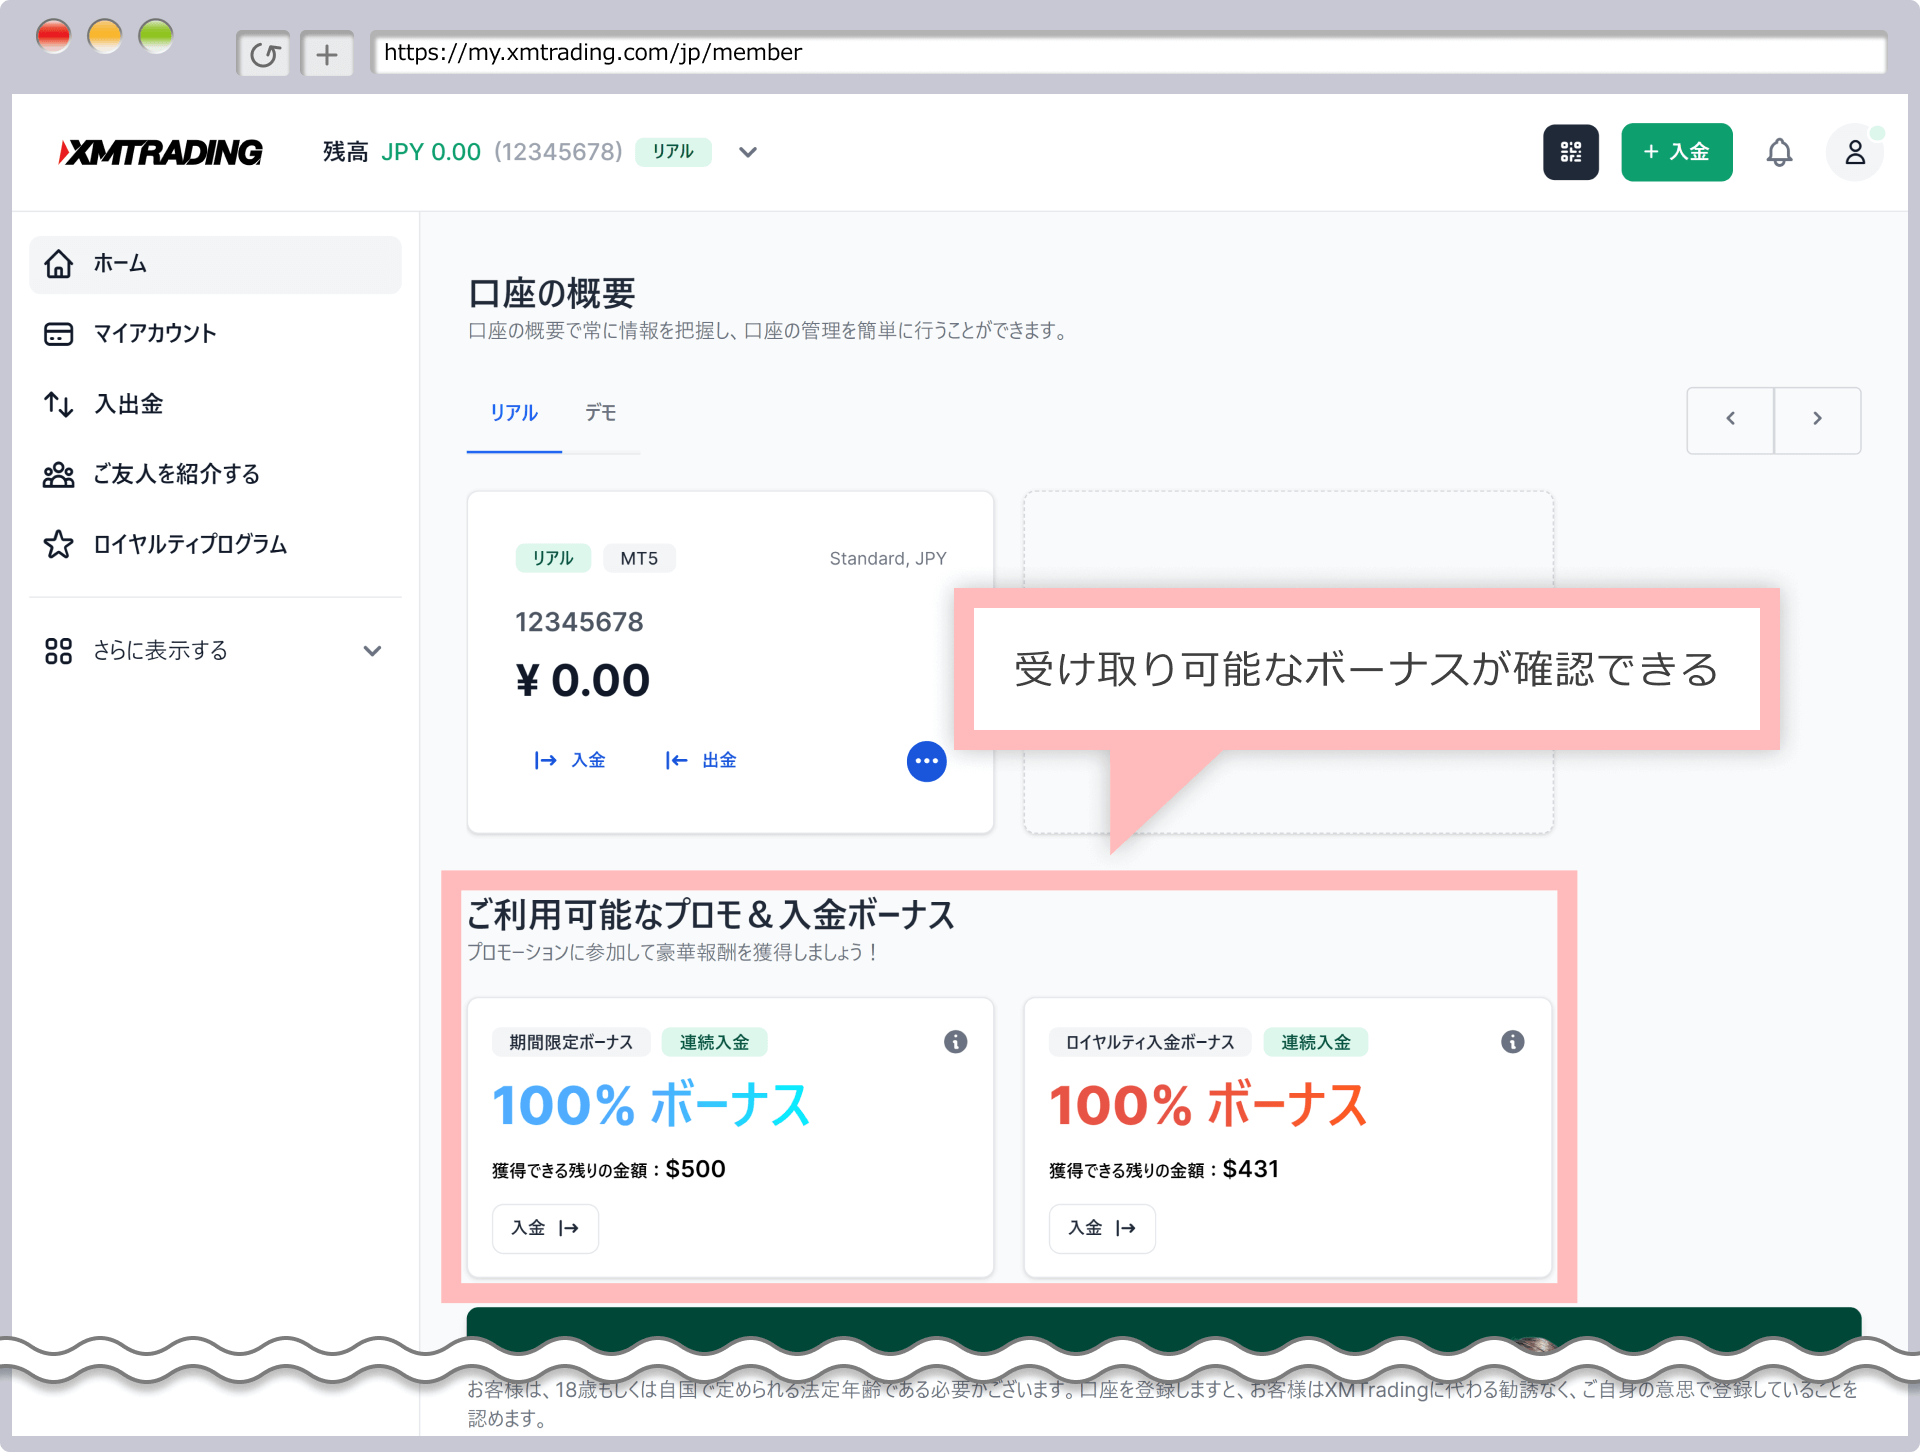Open notifications bell
Screen dimensions: 1920x1452
[x=1779, y=152]
